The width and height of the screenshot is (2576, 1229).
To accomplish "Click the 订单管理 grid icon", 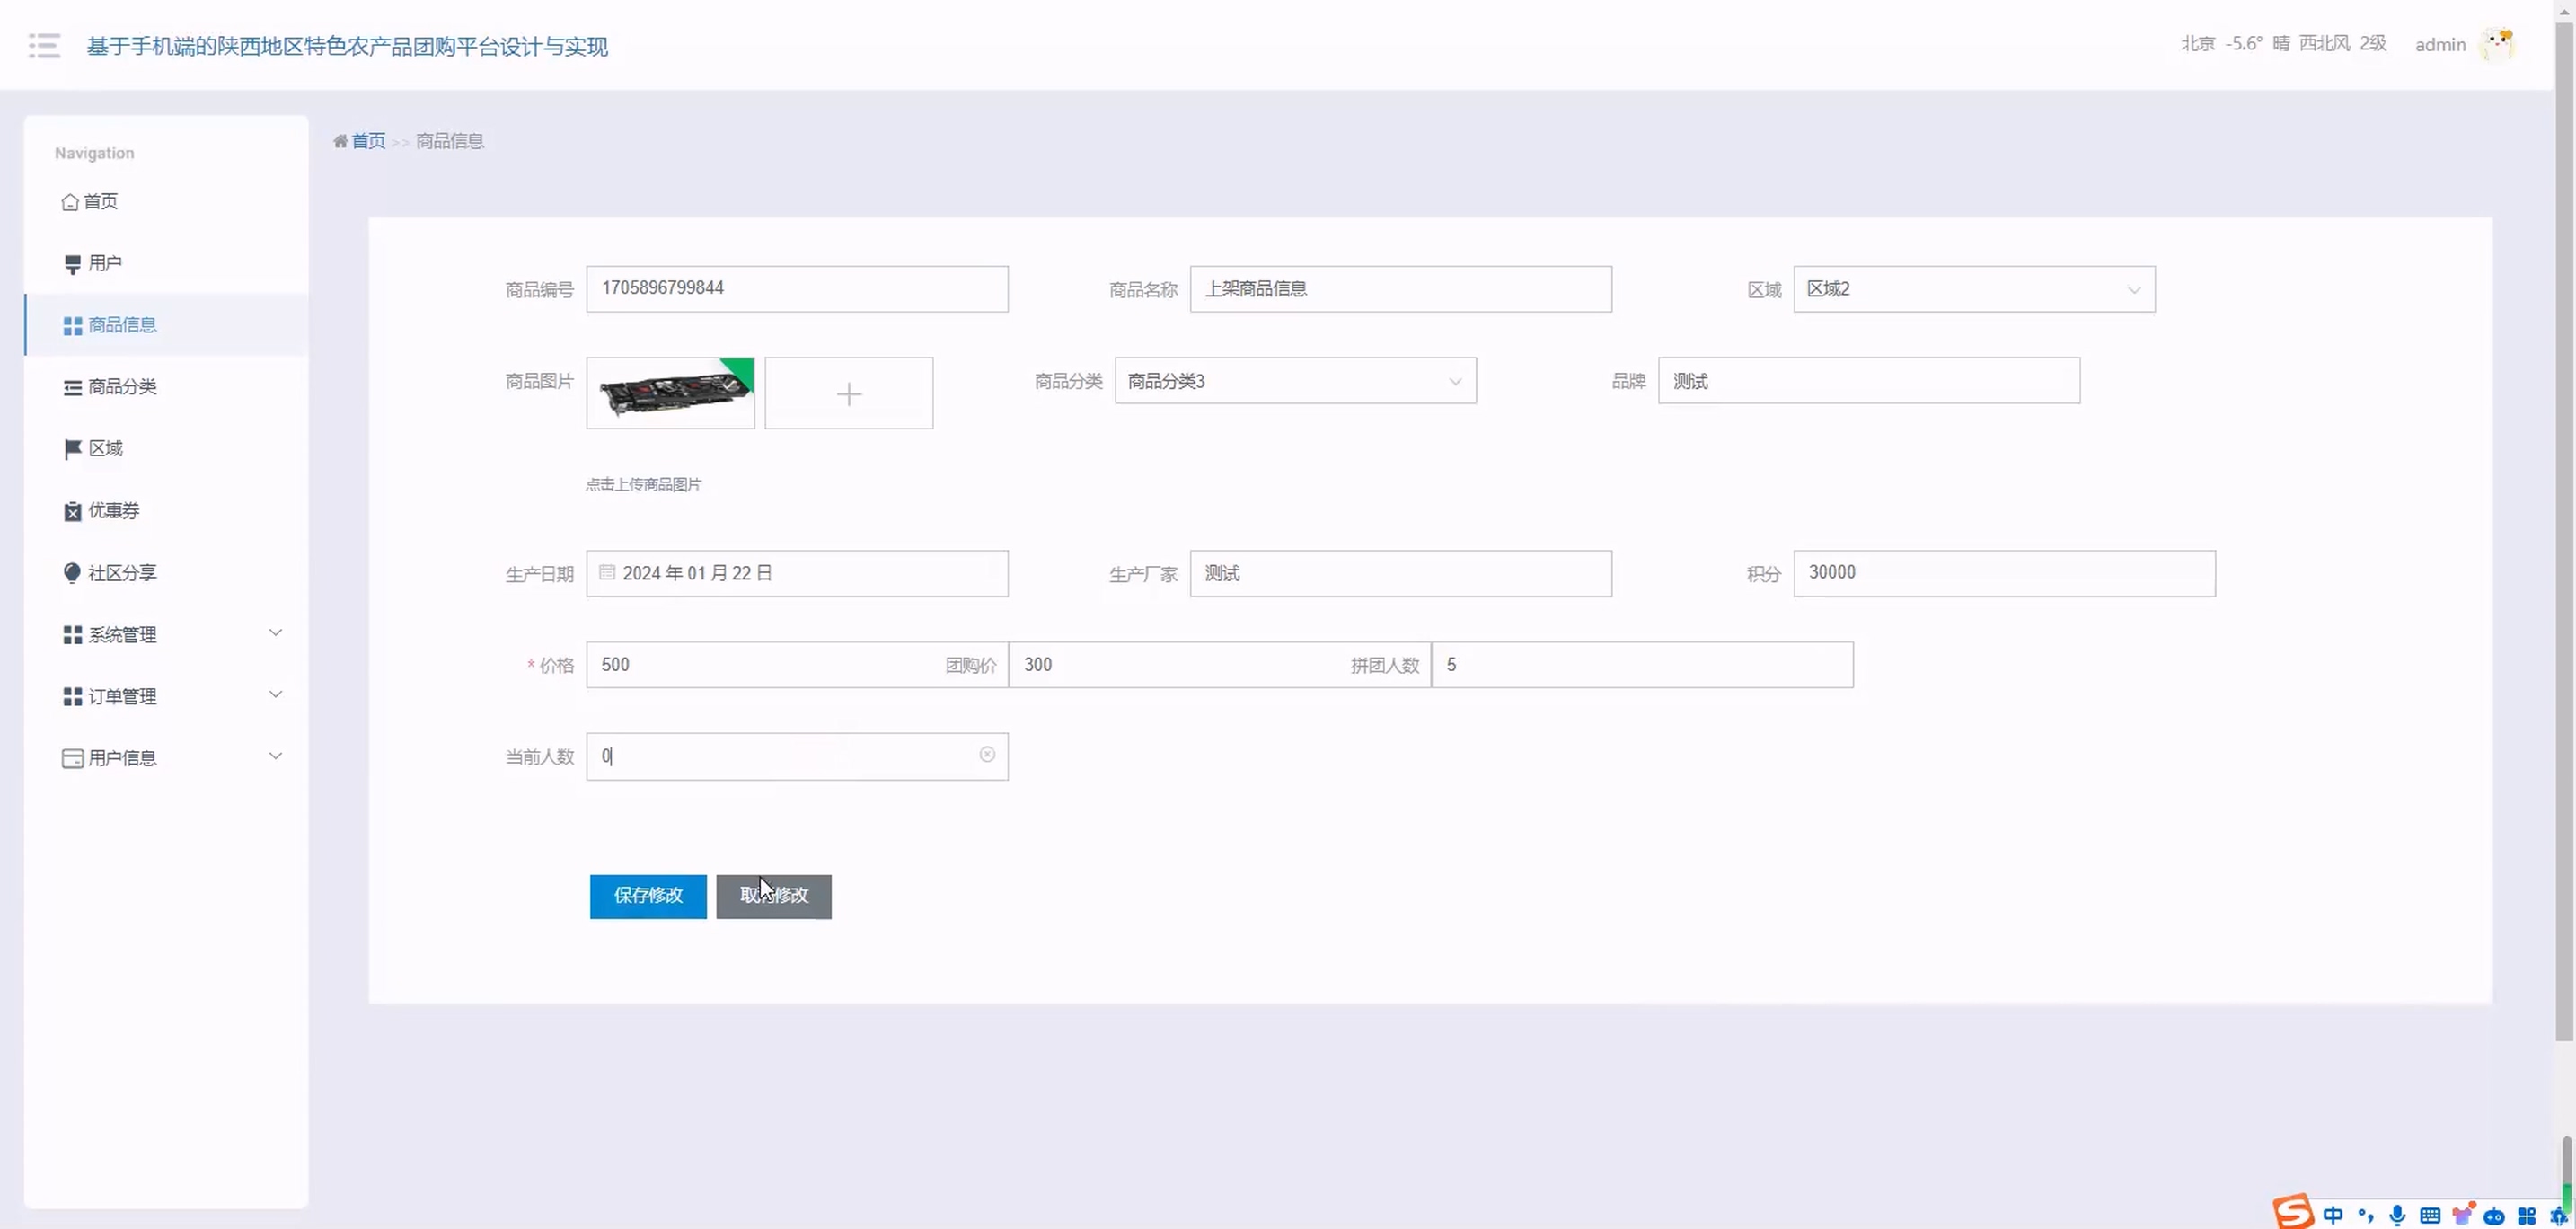I will coord(72,697).
